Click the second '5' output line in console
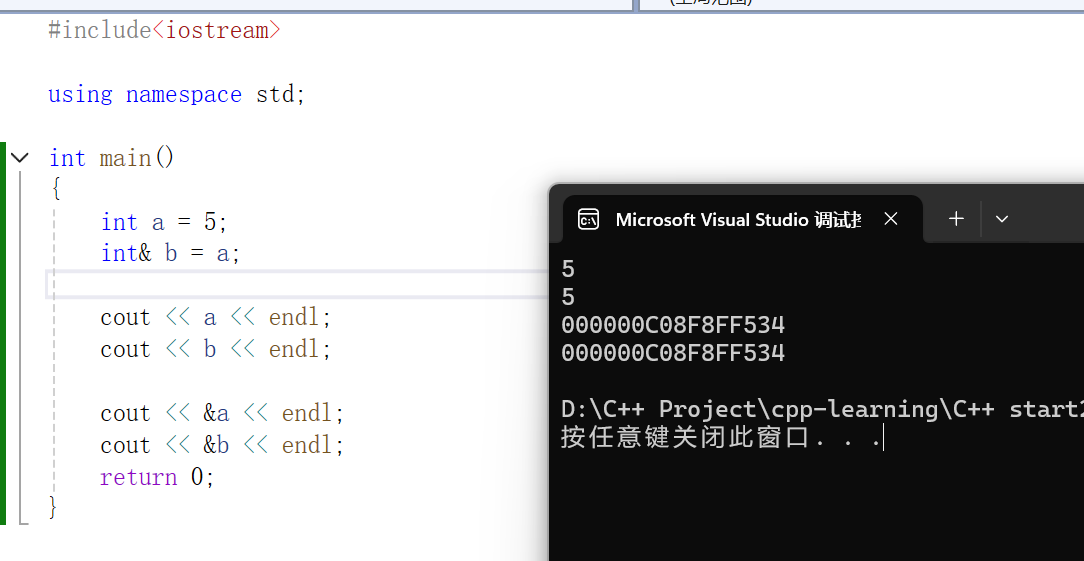 (568, 297)
